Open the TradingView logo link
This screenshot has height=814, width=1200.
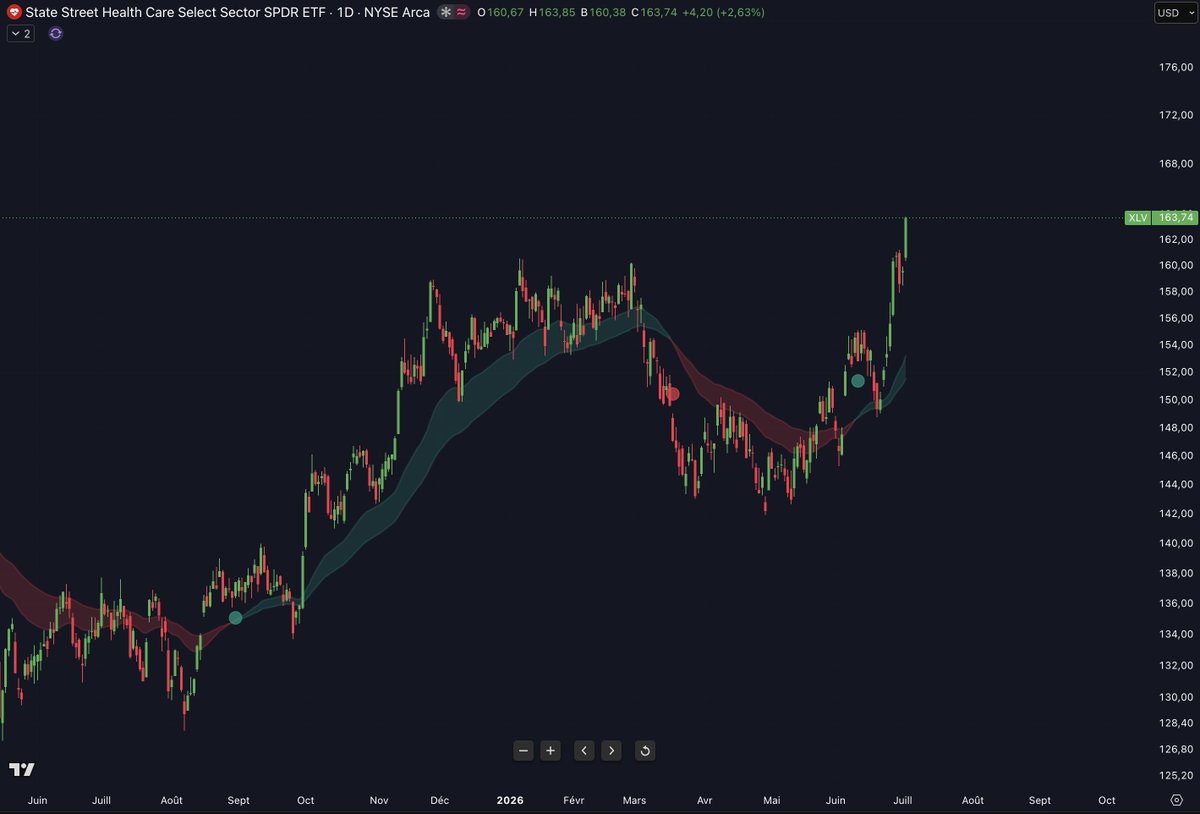point(22,769)
